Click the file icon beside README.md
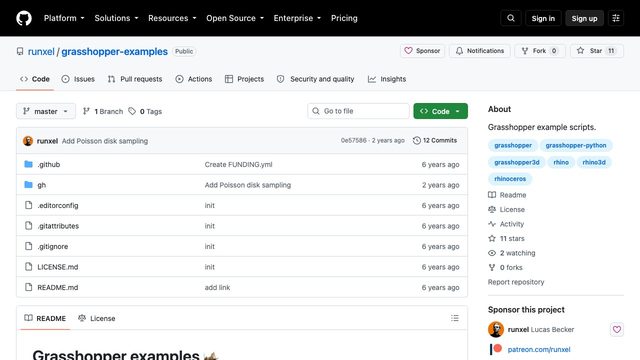 click(28, 287)
